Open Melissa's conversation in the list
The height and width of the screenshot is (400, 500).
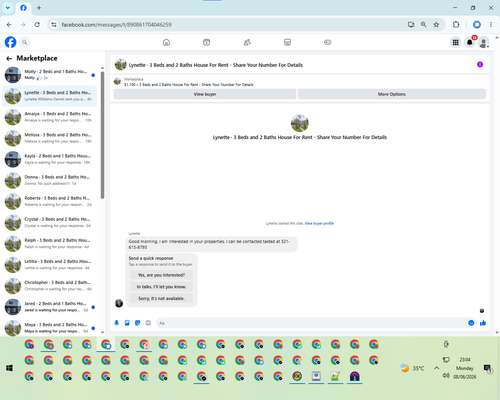pos(50,138)
